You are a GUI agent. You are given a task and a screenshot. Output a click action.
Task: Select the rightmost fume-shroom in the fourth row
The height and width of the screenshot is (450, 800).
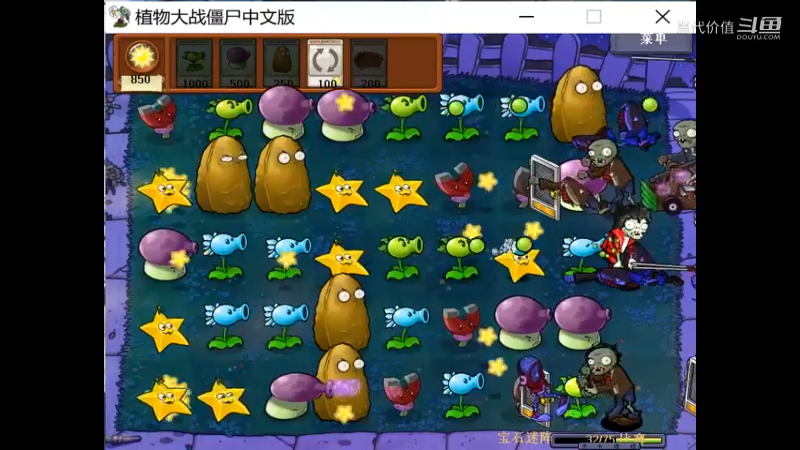[x=582, y=323]
